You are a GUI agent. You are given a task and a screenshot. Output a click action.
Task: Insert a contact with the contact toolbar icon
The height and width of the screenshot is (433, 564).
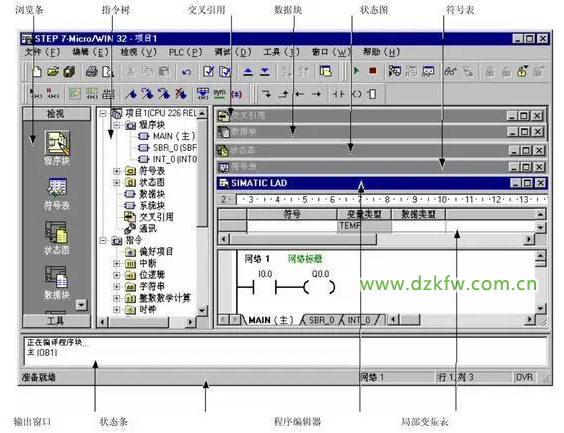click(338, 94)
